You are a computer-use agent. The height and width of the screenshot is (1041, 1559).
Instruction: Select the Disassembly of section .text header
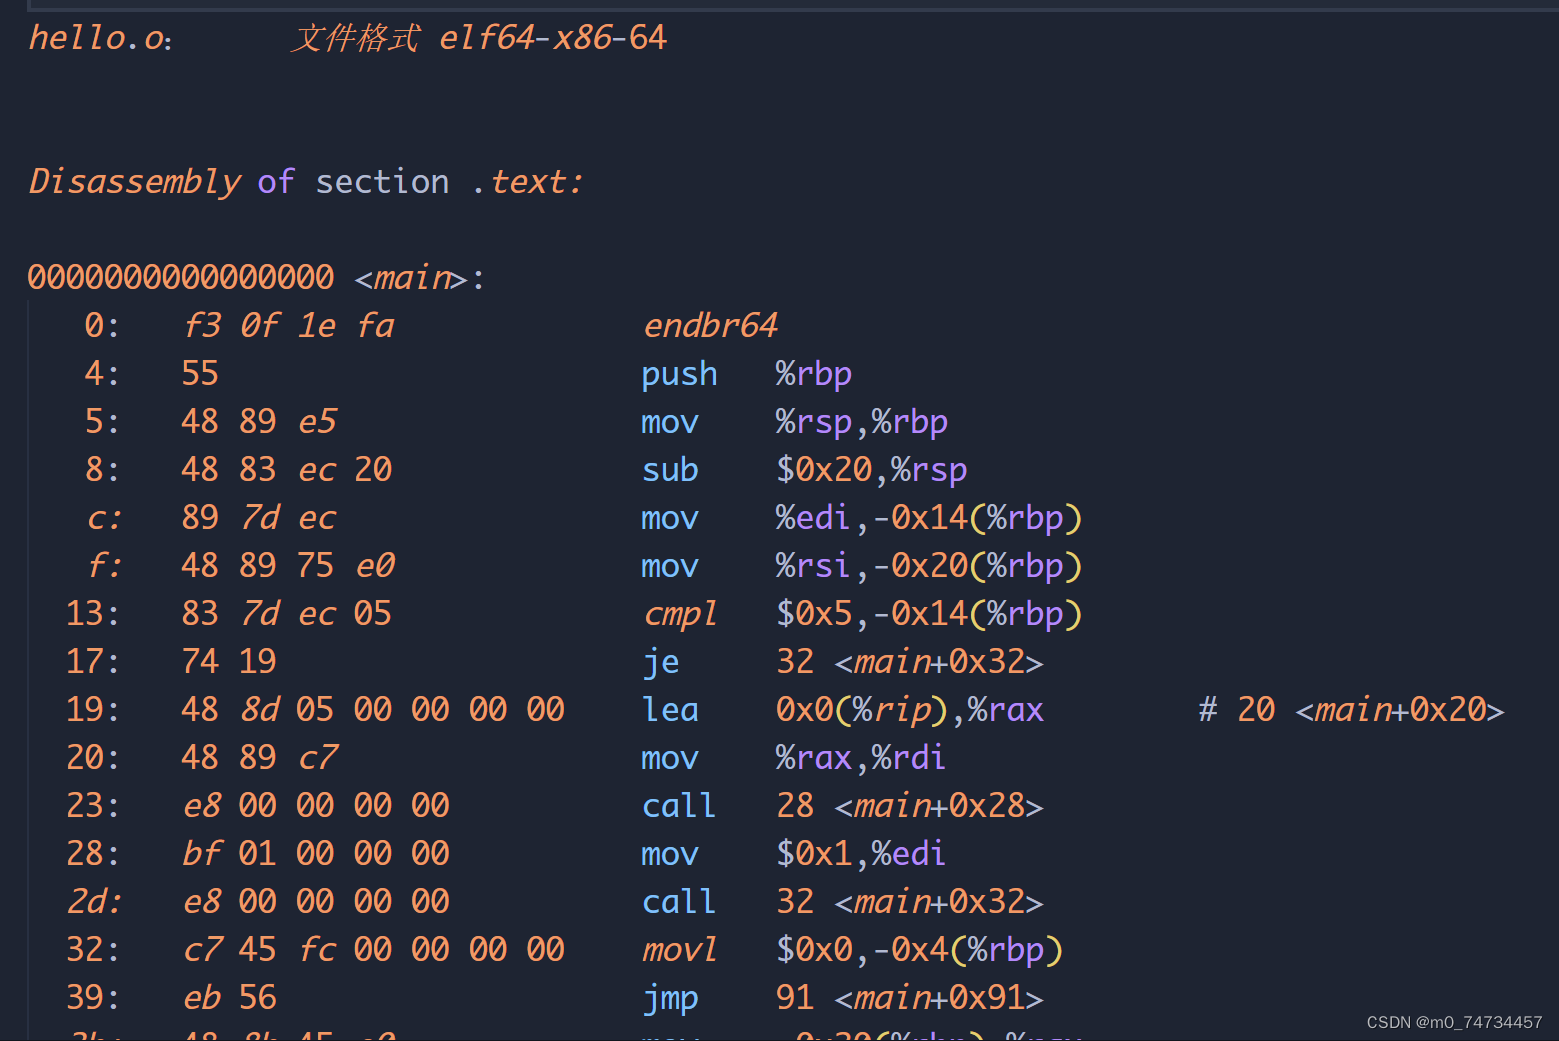pos(304,181)
